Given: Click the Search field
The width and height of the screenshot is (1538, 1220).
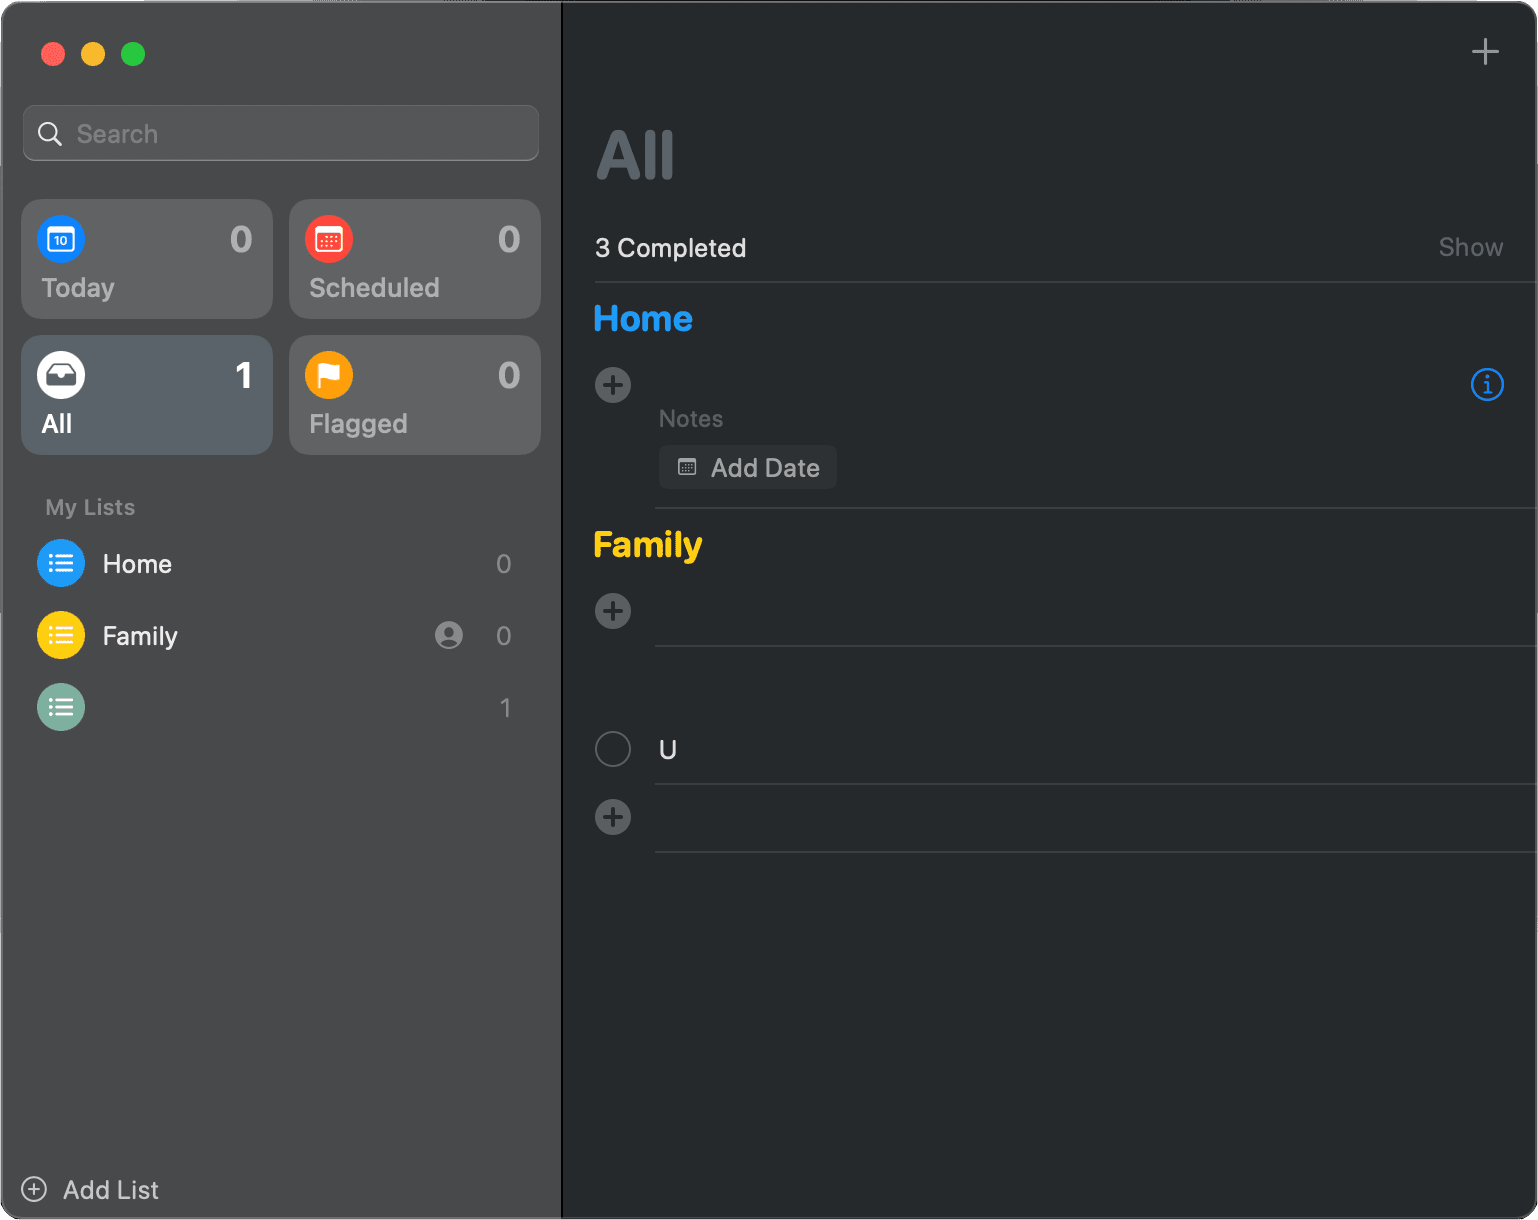Looking at the screenshot, I should (x=281, y=134).
